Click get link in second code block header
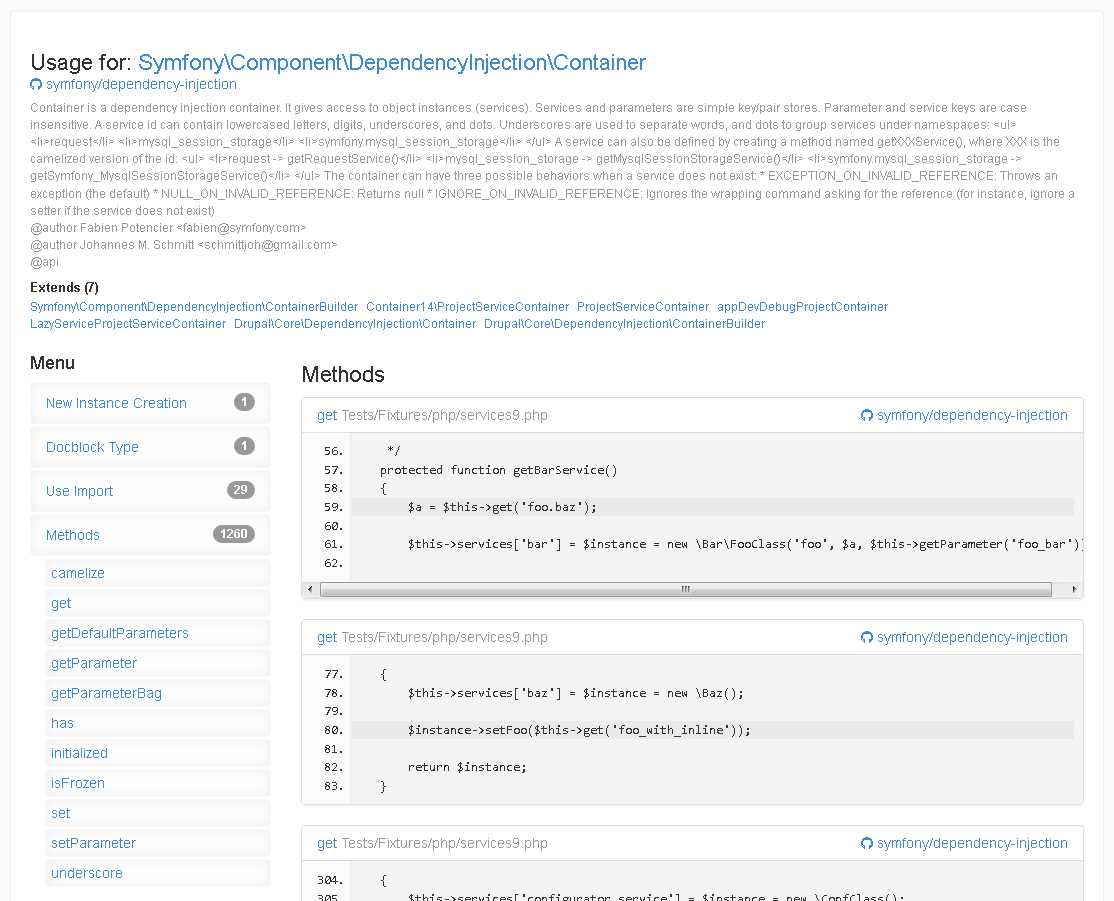 tap(327, 637)
